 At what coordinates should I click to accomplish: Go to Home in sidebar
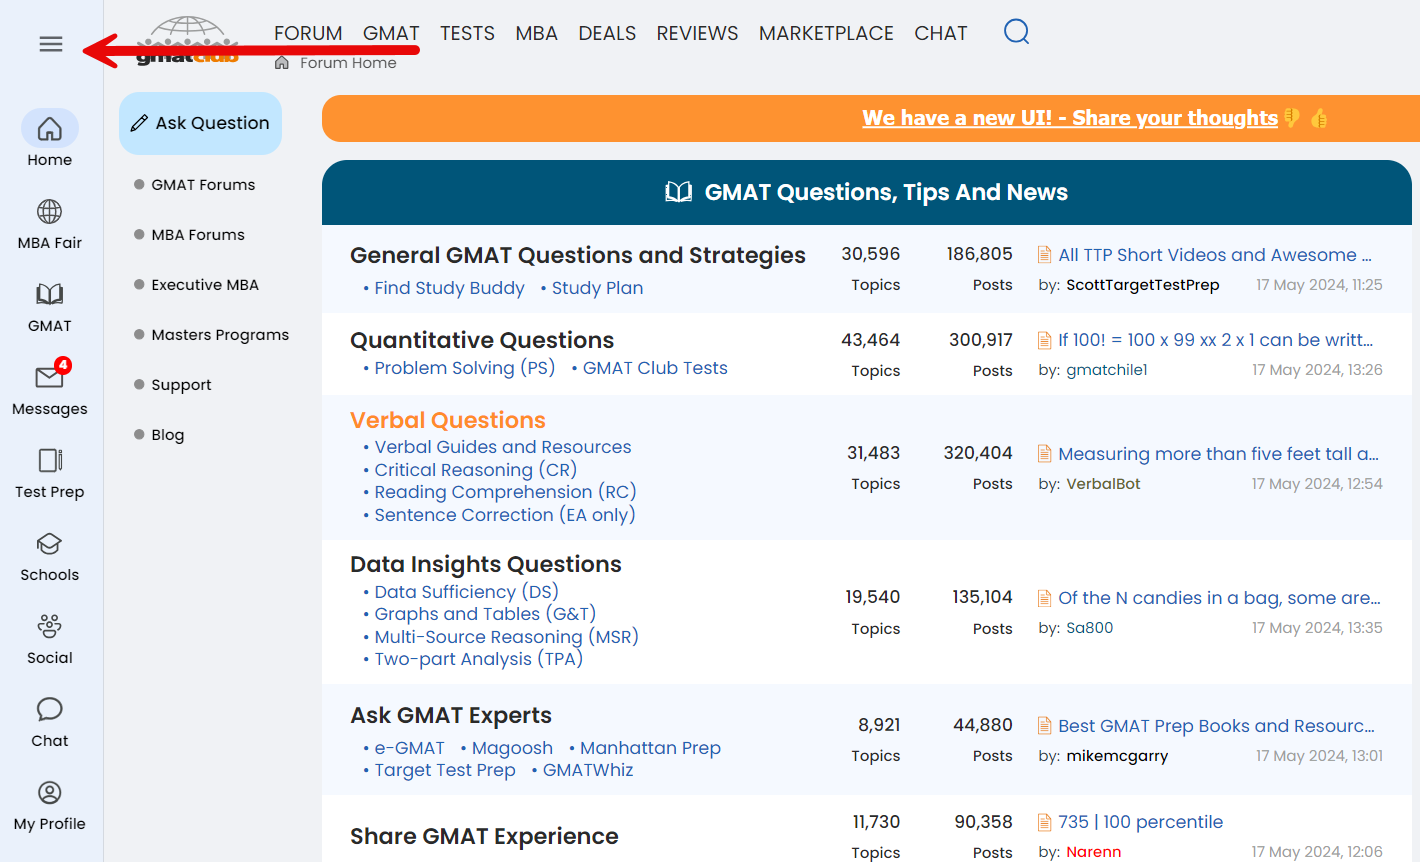coord(50,129)
